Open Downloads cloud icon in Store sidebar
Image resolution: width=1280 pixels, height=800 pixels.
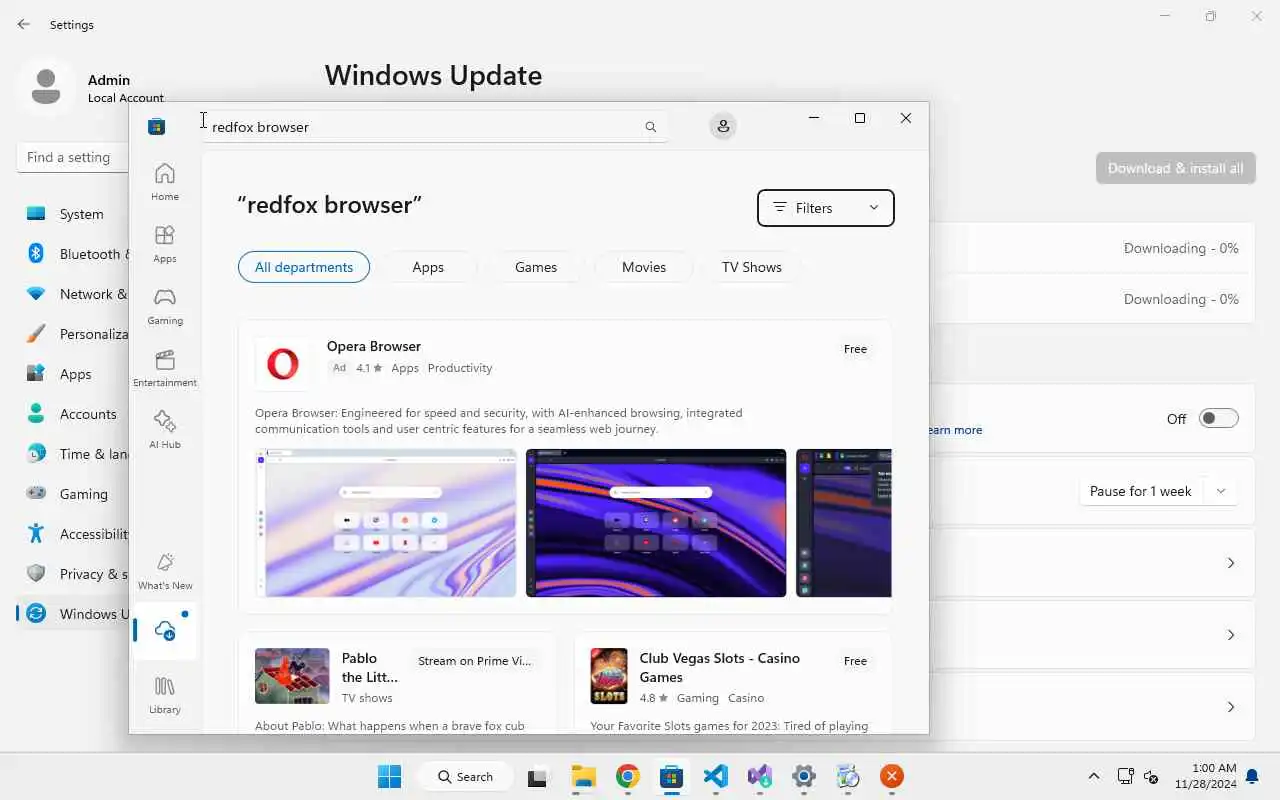[165, 631]
